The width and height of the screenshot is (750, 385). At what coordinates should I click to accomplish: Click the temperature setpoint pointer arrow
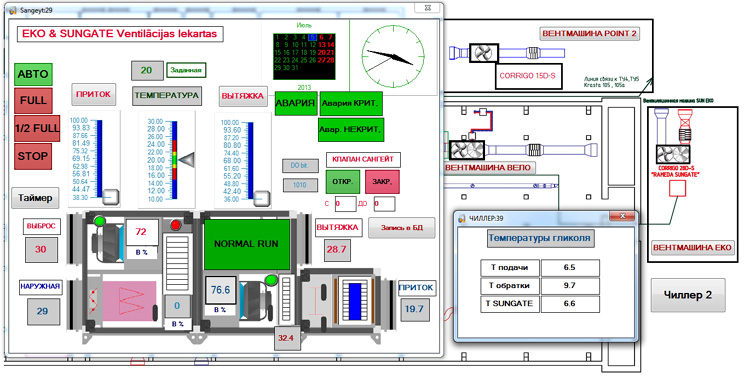coord(187,160)
